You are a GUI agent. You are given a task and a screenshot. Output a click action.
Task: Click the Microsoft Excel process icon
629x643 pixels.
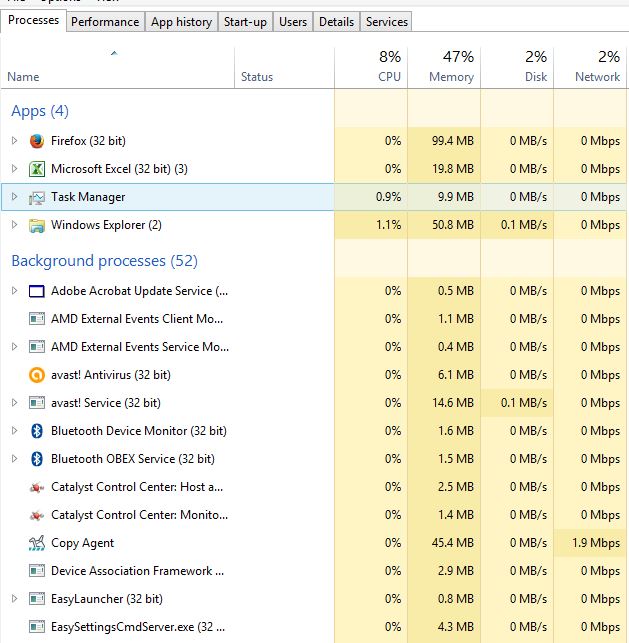37,169
